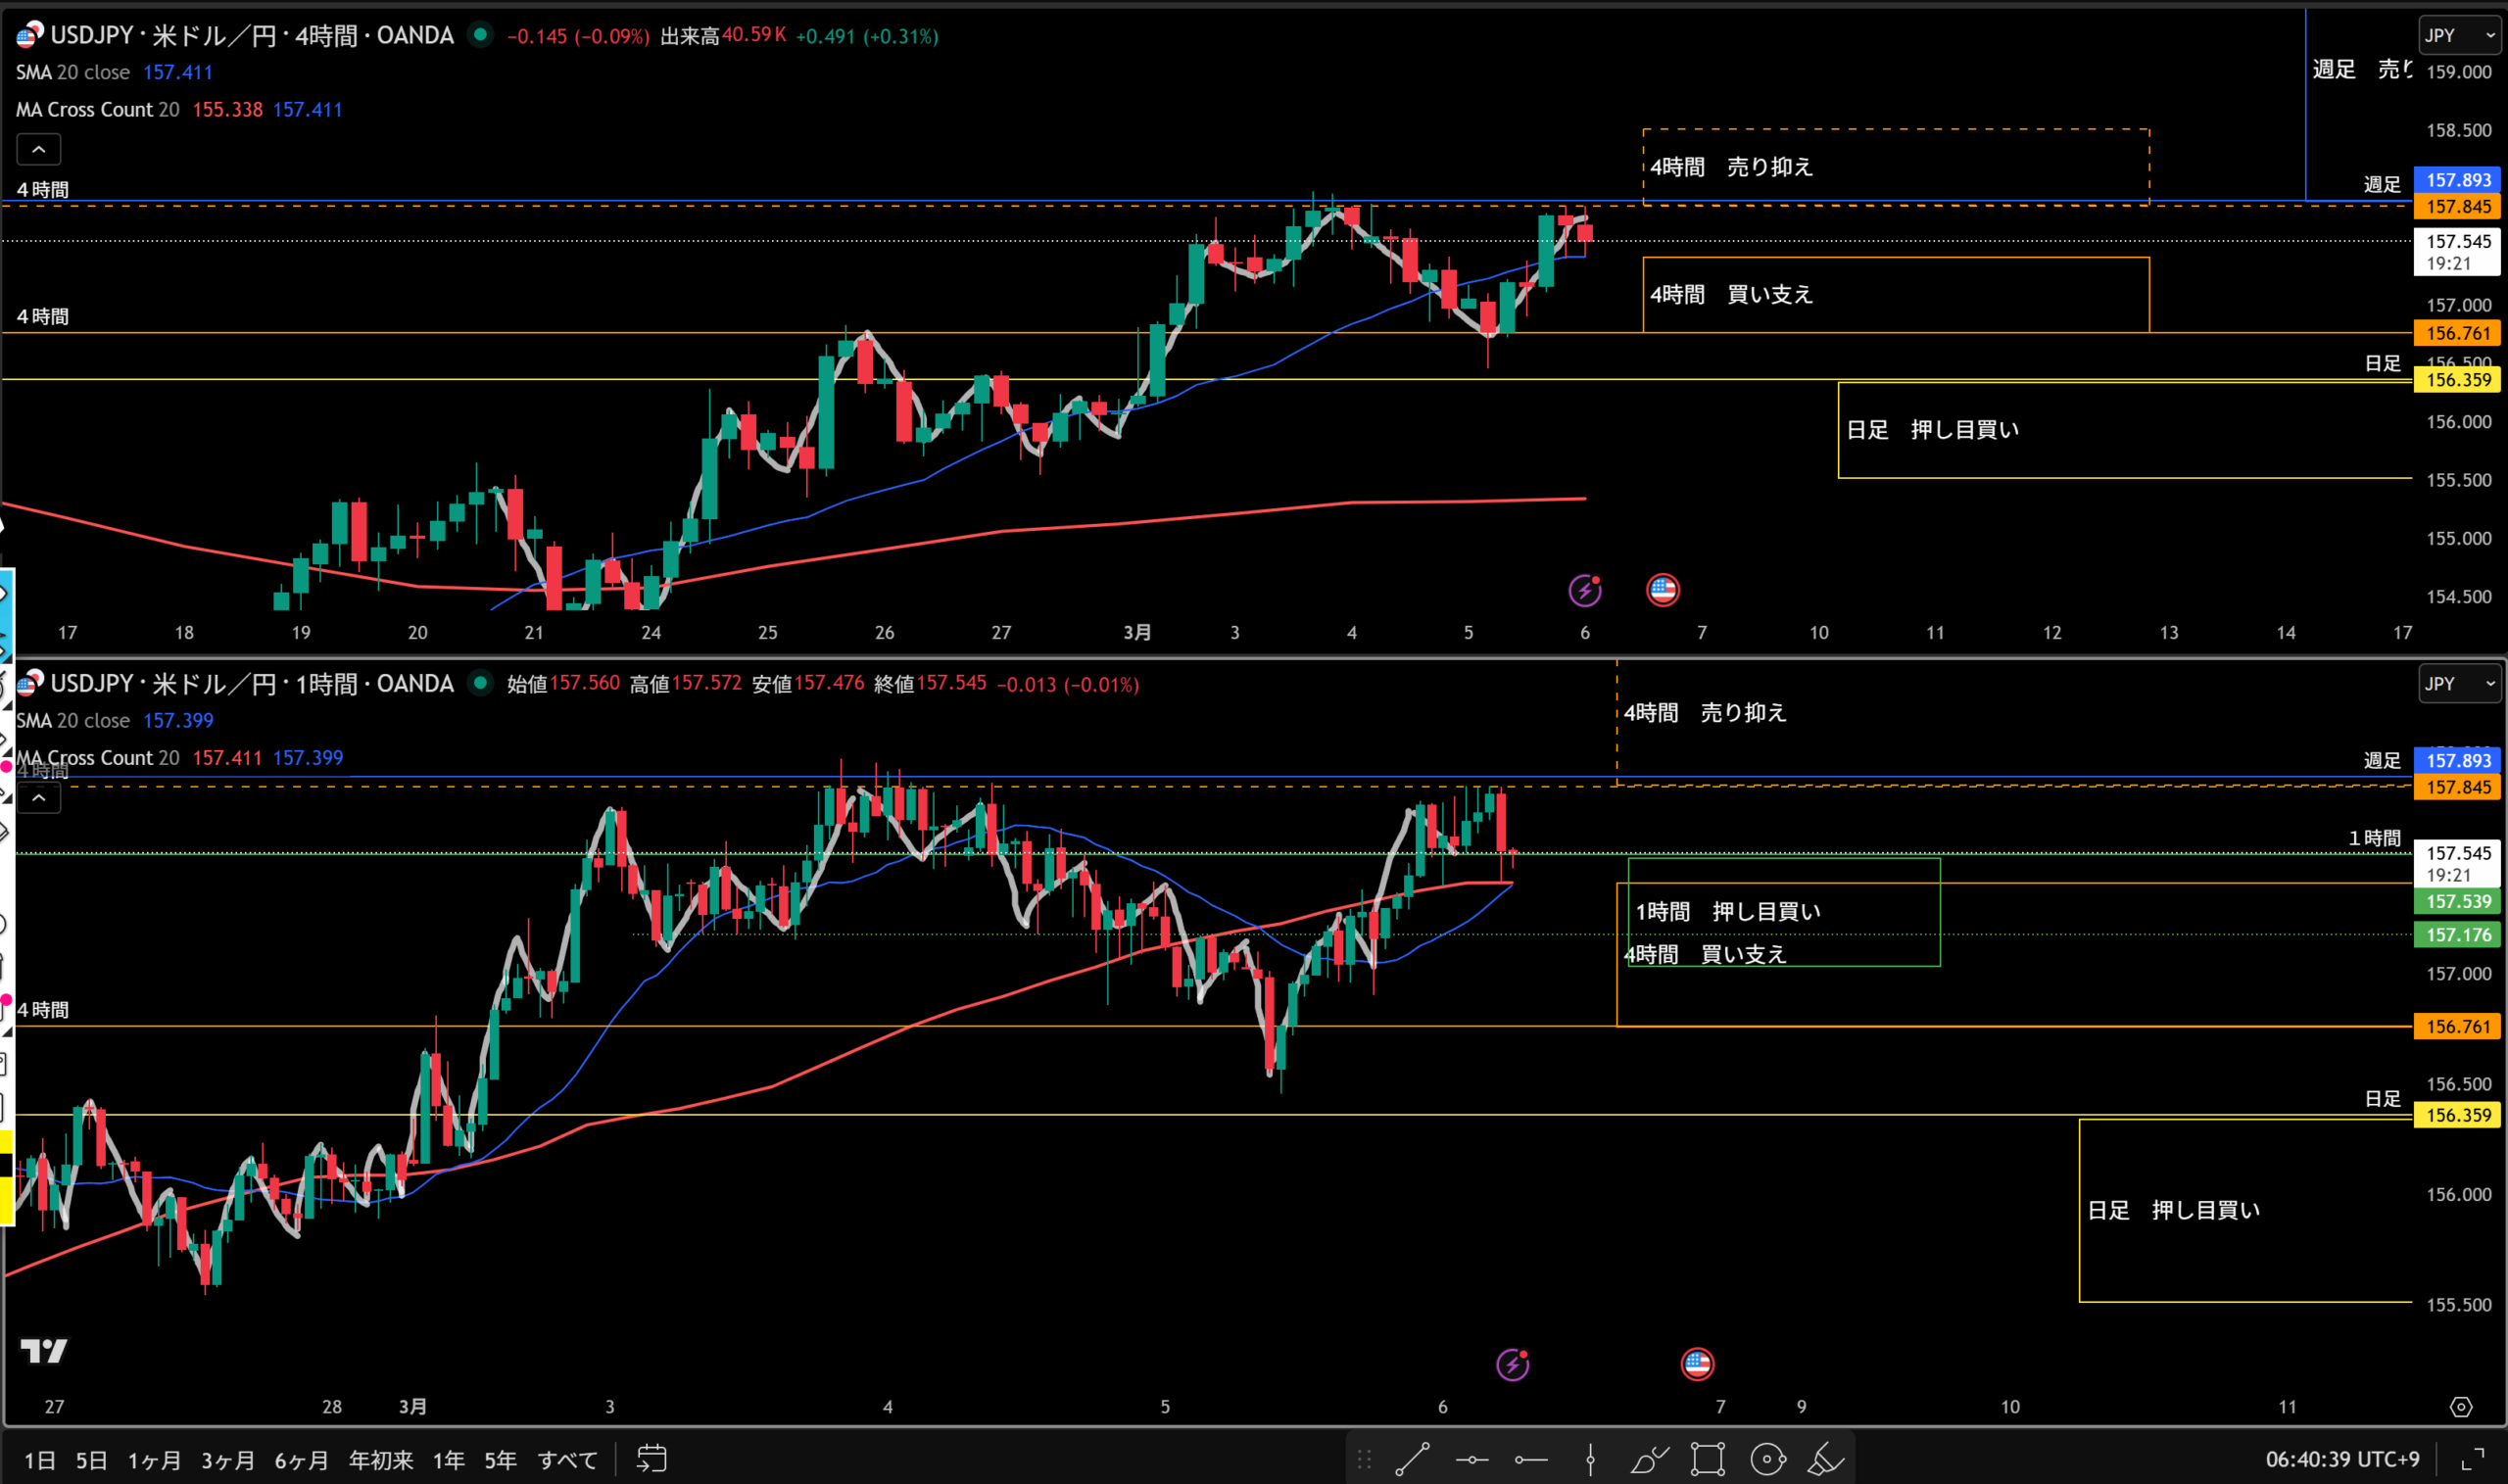Select the highlighter tool
The height and width of the screenshot is (1484, 2508).
(1826, 1459)
